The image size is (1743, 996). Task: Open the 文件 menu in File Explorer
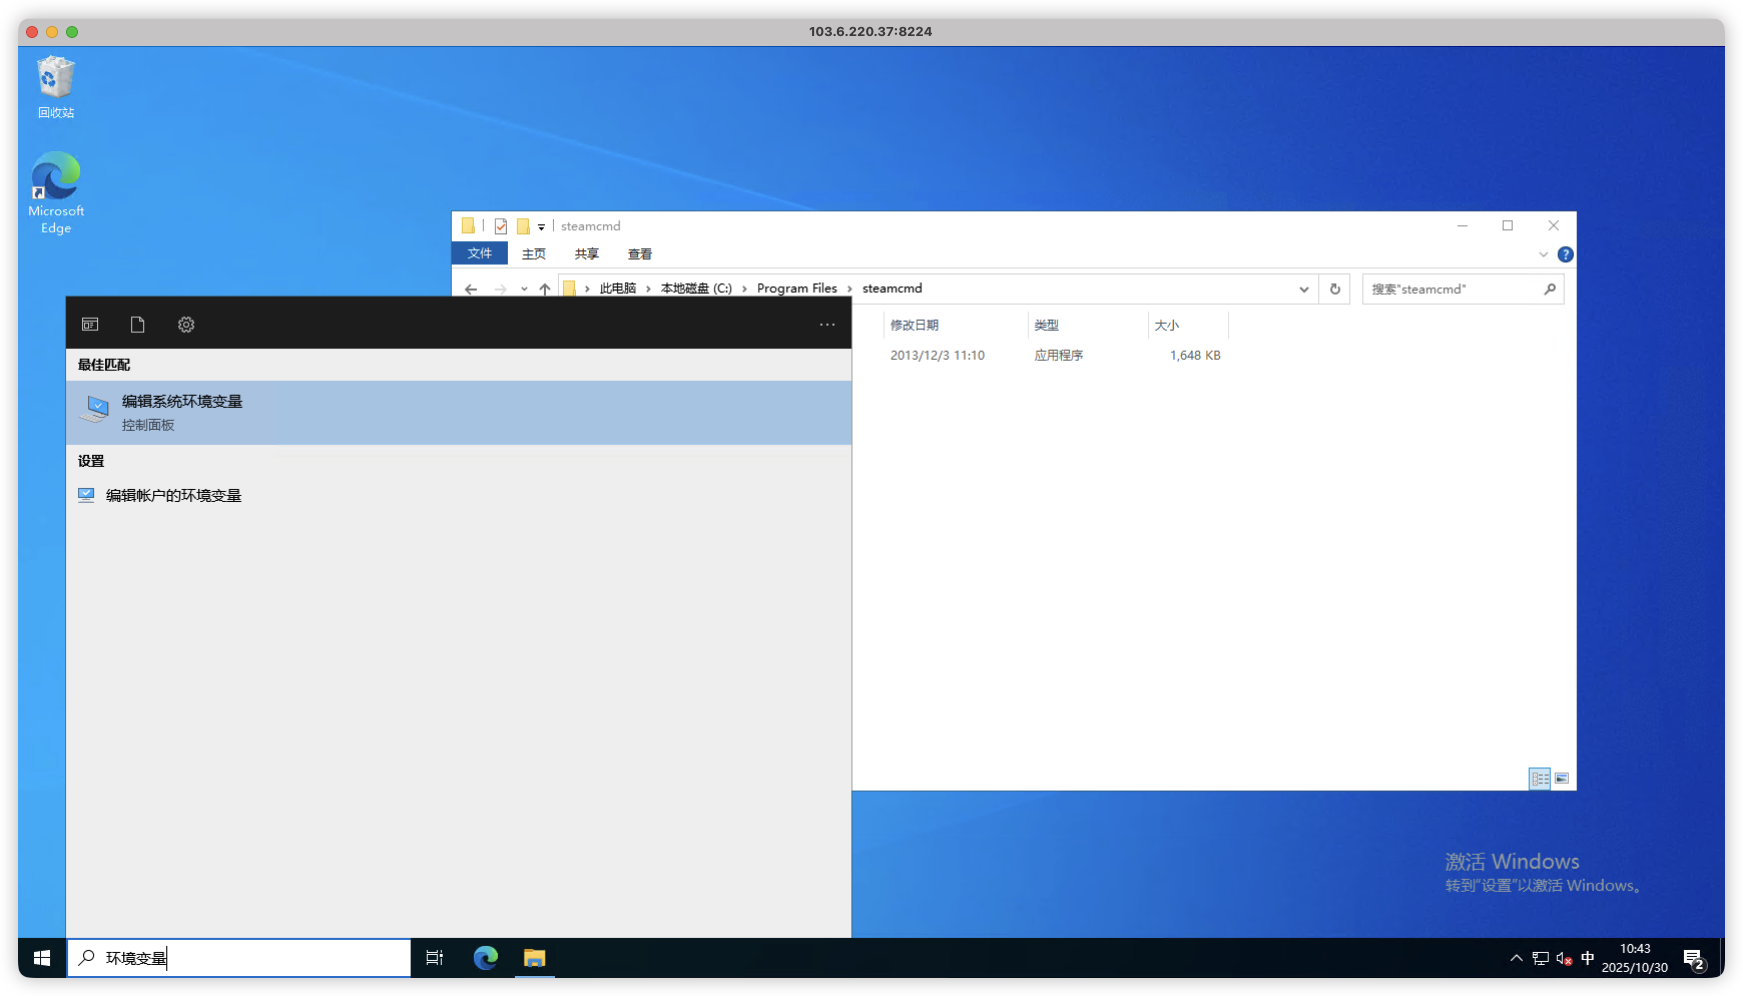click(x=480, y=254)
